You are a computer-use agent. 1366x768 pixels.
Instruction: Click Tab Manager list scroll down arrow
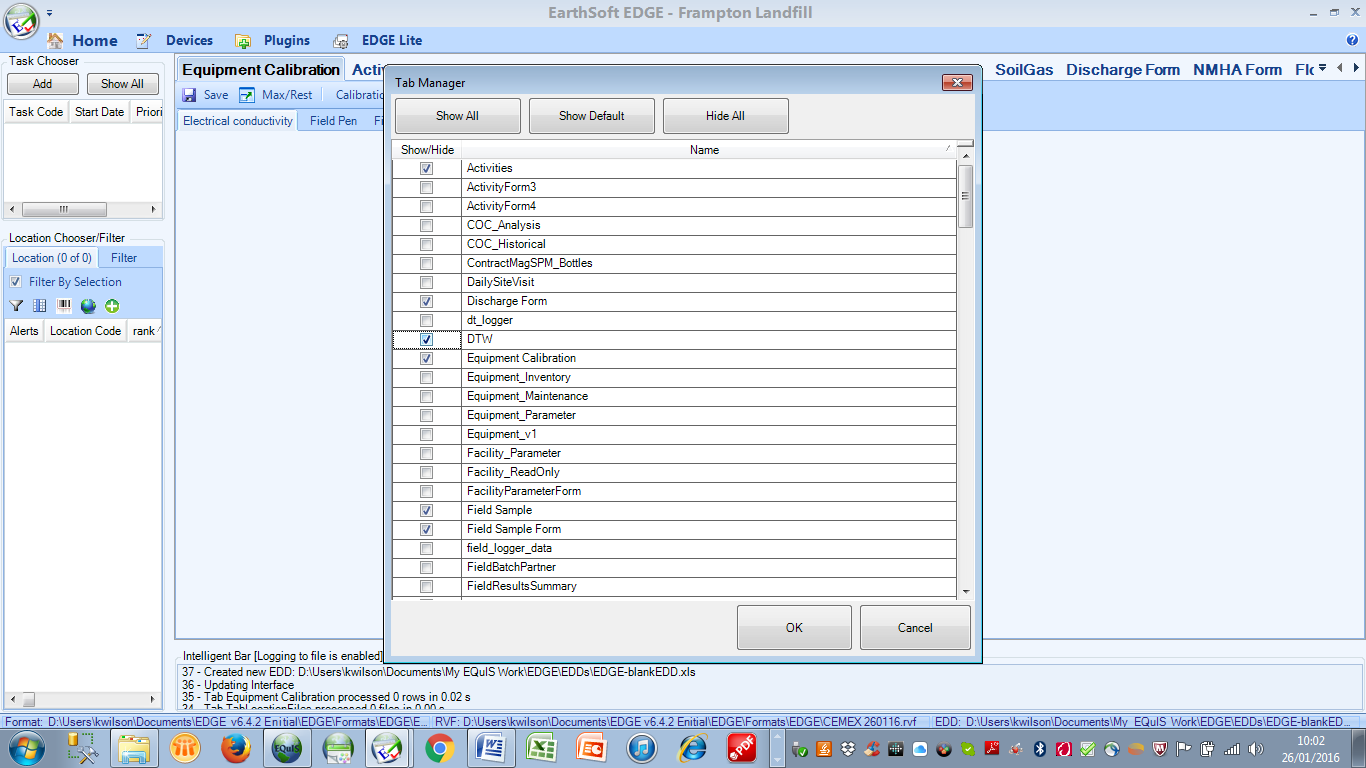click(x=965, y=591)
